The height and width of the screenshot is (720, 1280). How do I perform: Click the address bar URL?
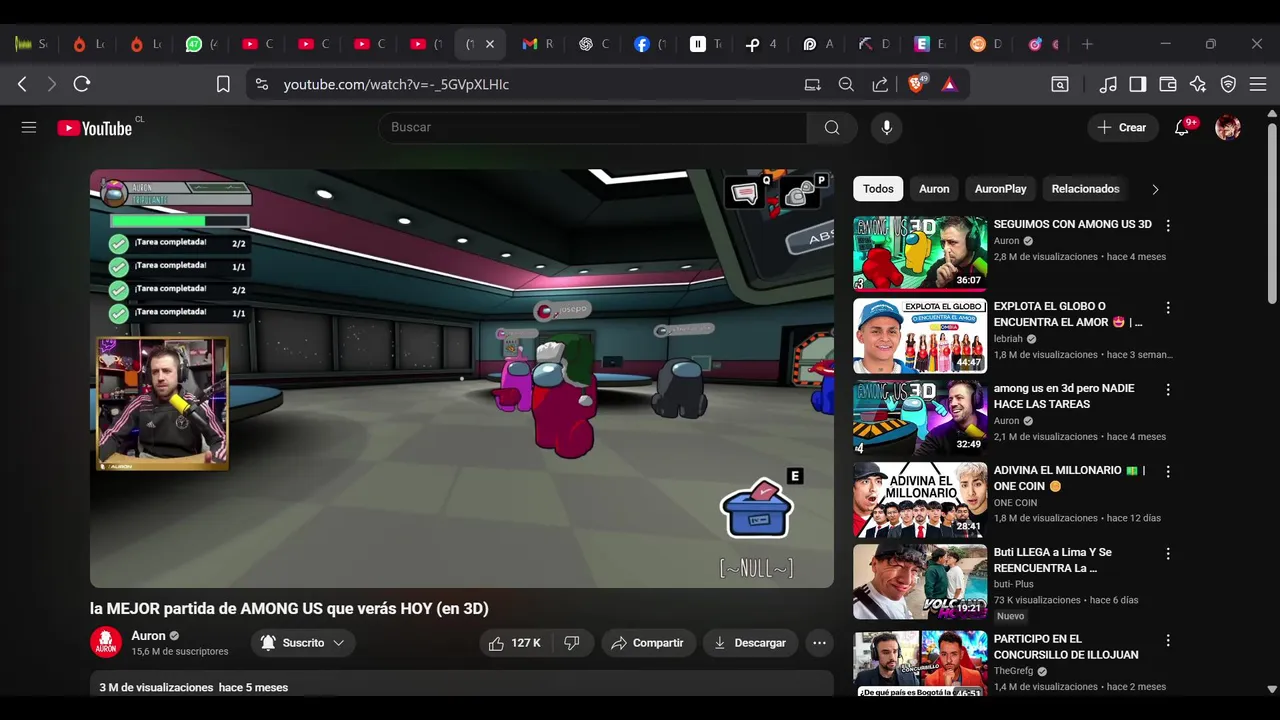[x=396, y=85]
